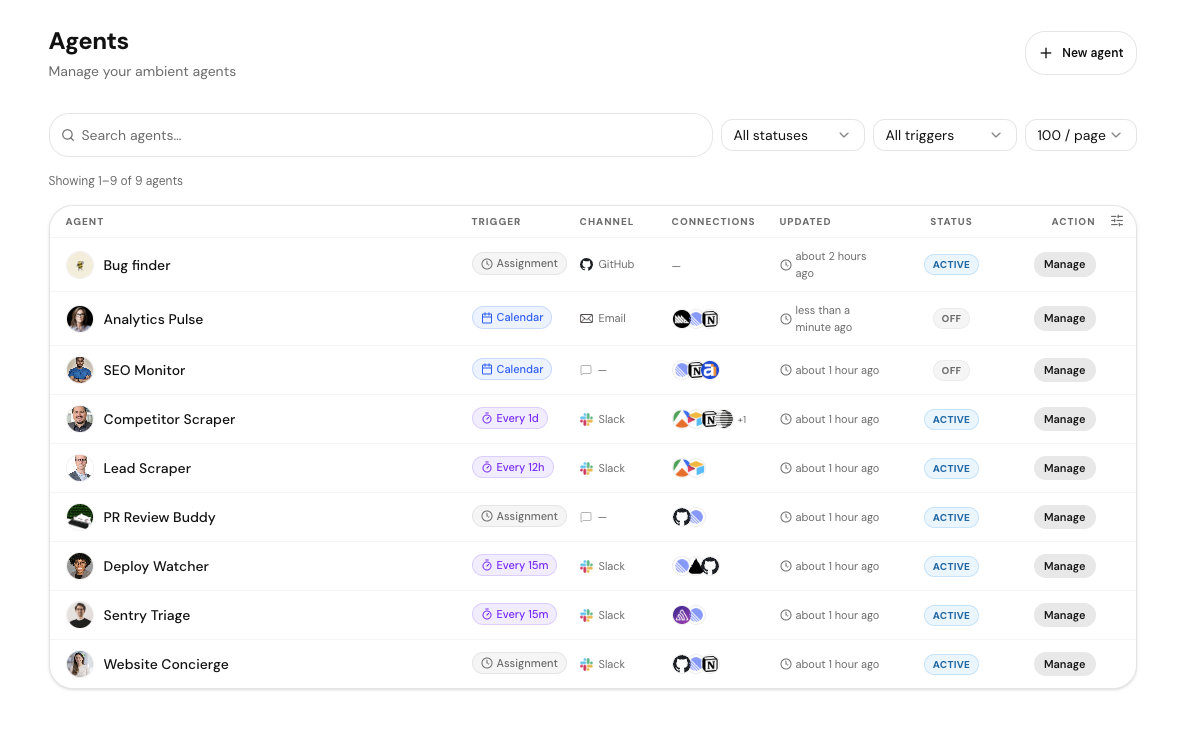Click the Sentry connection icon for Sentry Triage

click(x=682, y=615)
